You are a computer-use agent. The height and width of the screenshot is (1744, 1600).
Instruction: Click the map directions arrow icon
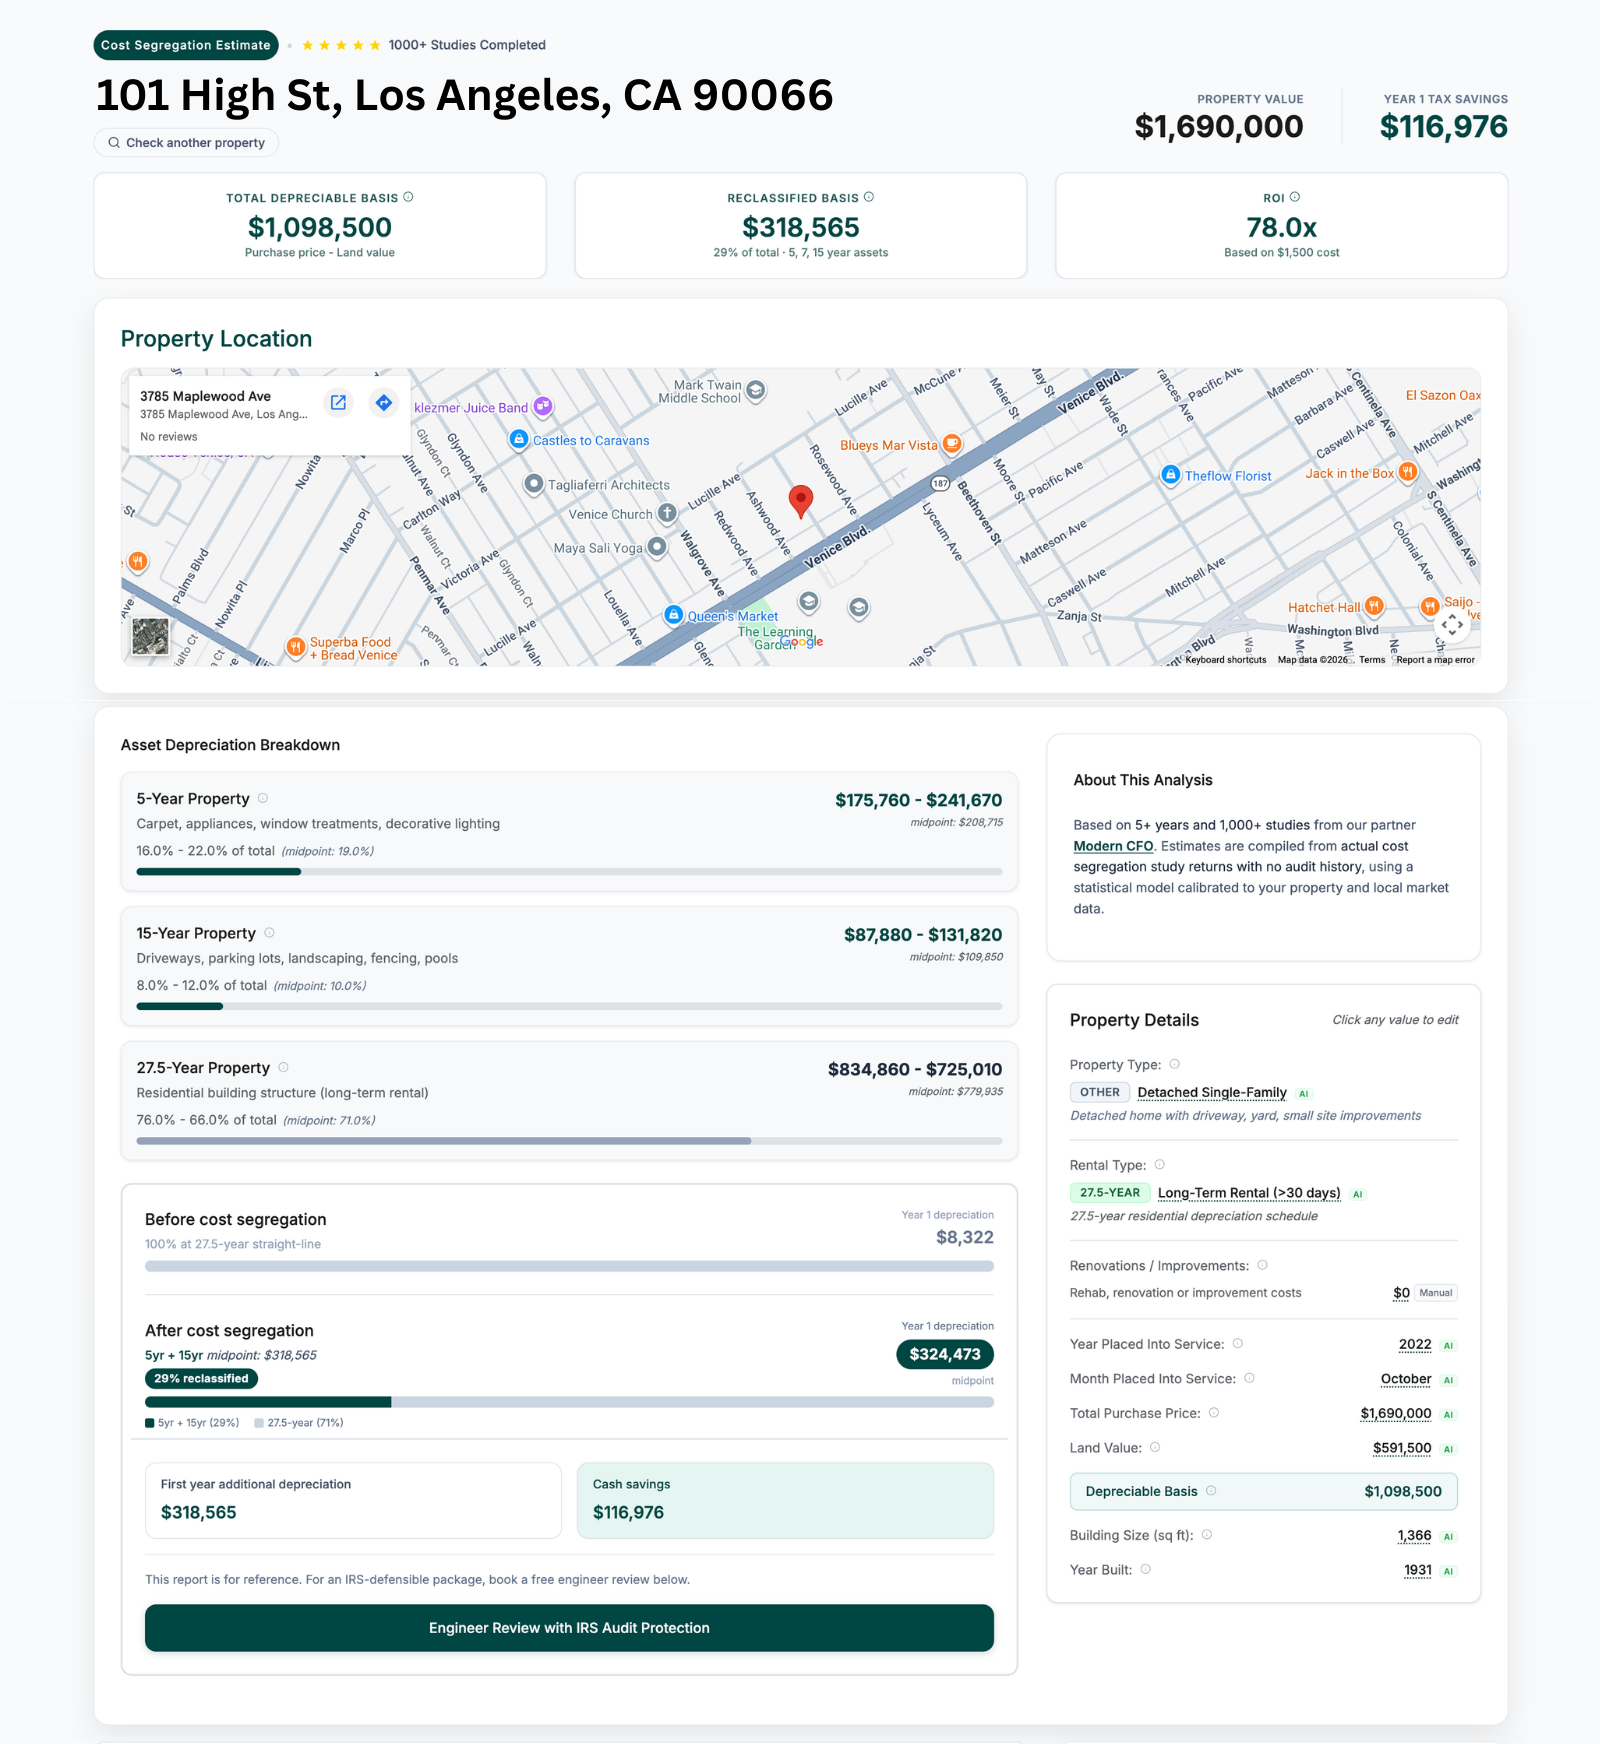click(383, 402)
